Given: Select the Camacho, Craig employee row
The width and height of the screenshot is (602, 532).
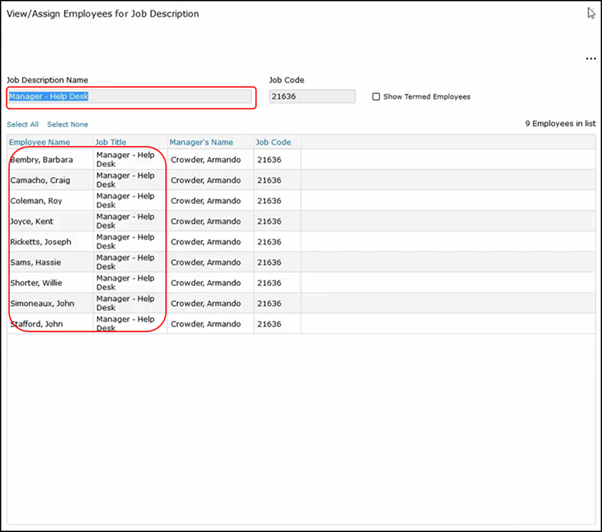Looking at the screenshot, I should point(40,180).
